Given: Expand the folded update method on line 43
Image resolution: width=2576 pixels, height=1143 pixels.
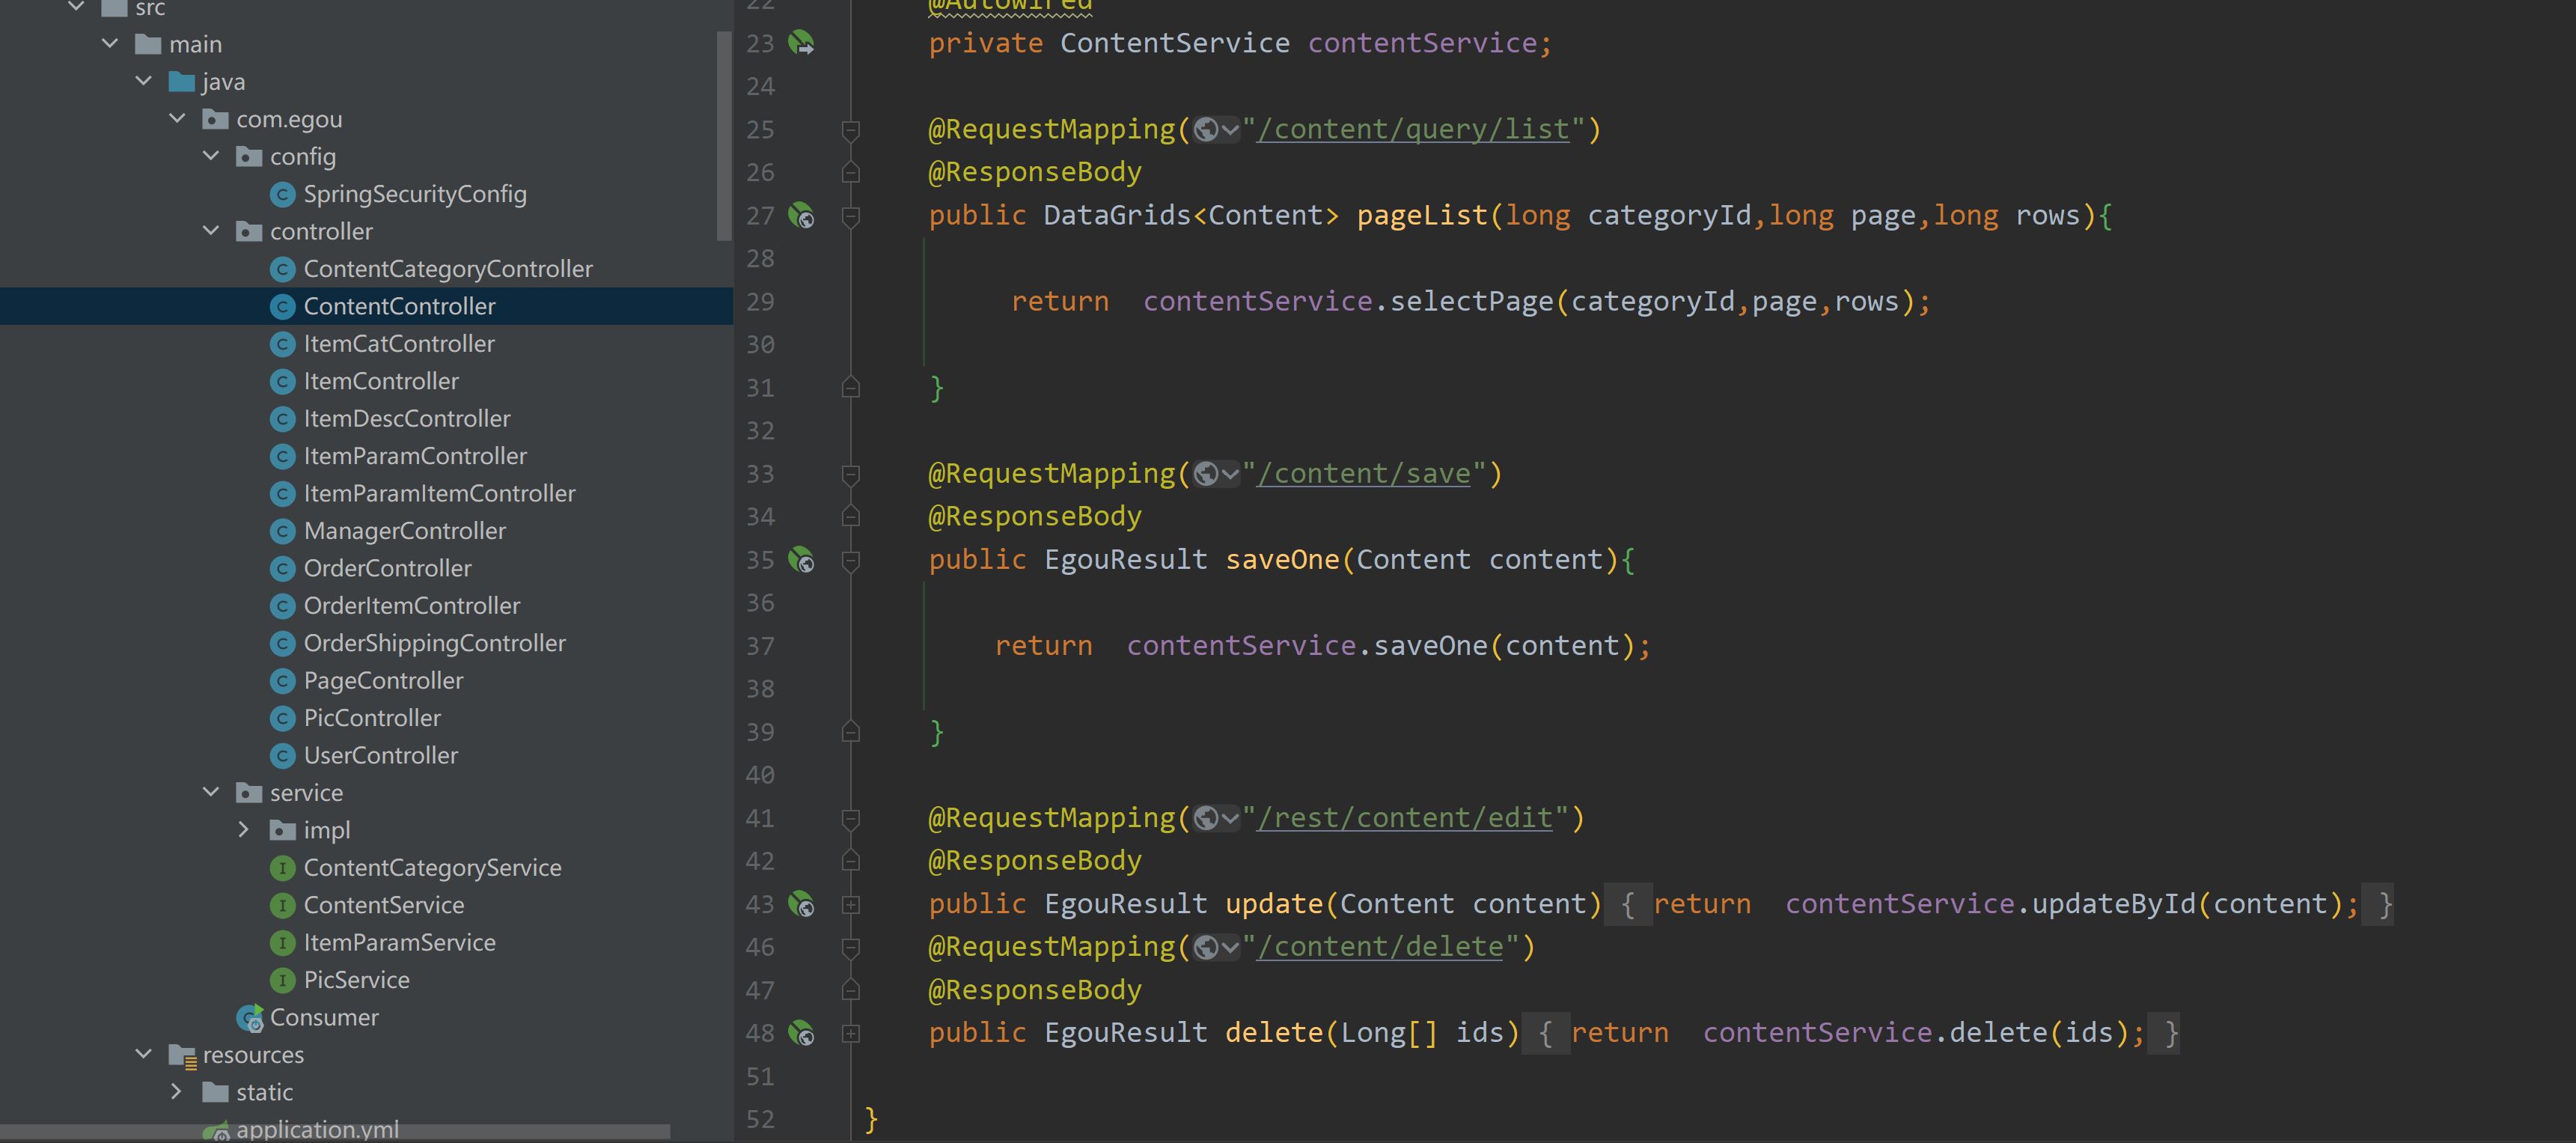Looking at the screenshot, I should pyautogui.click(x=851, y=904).
